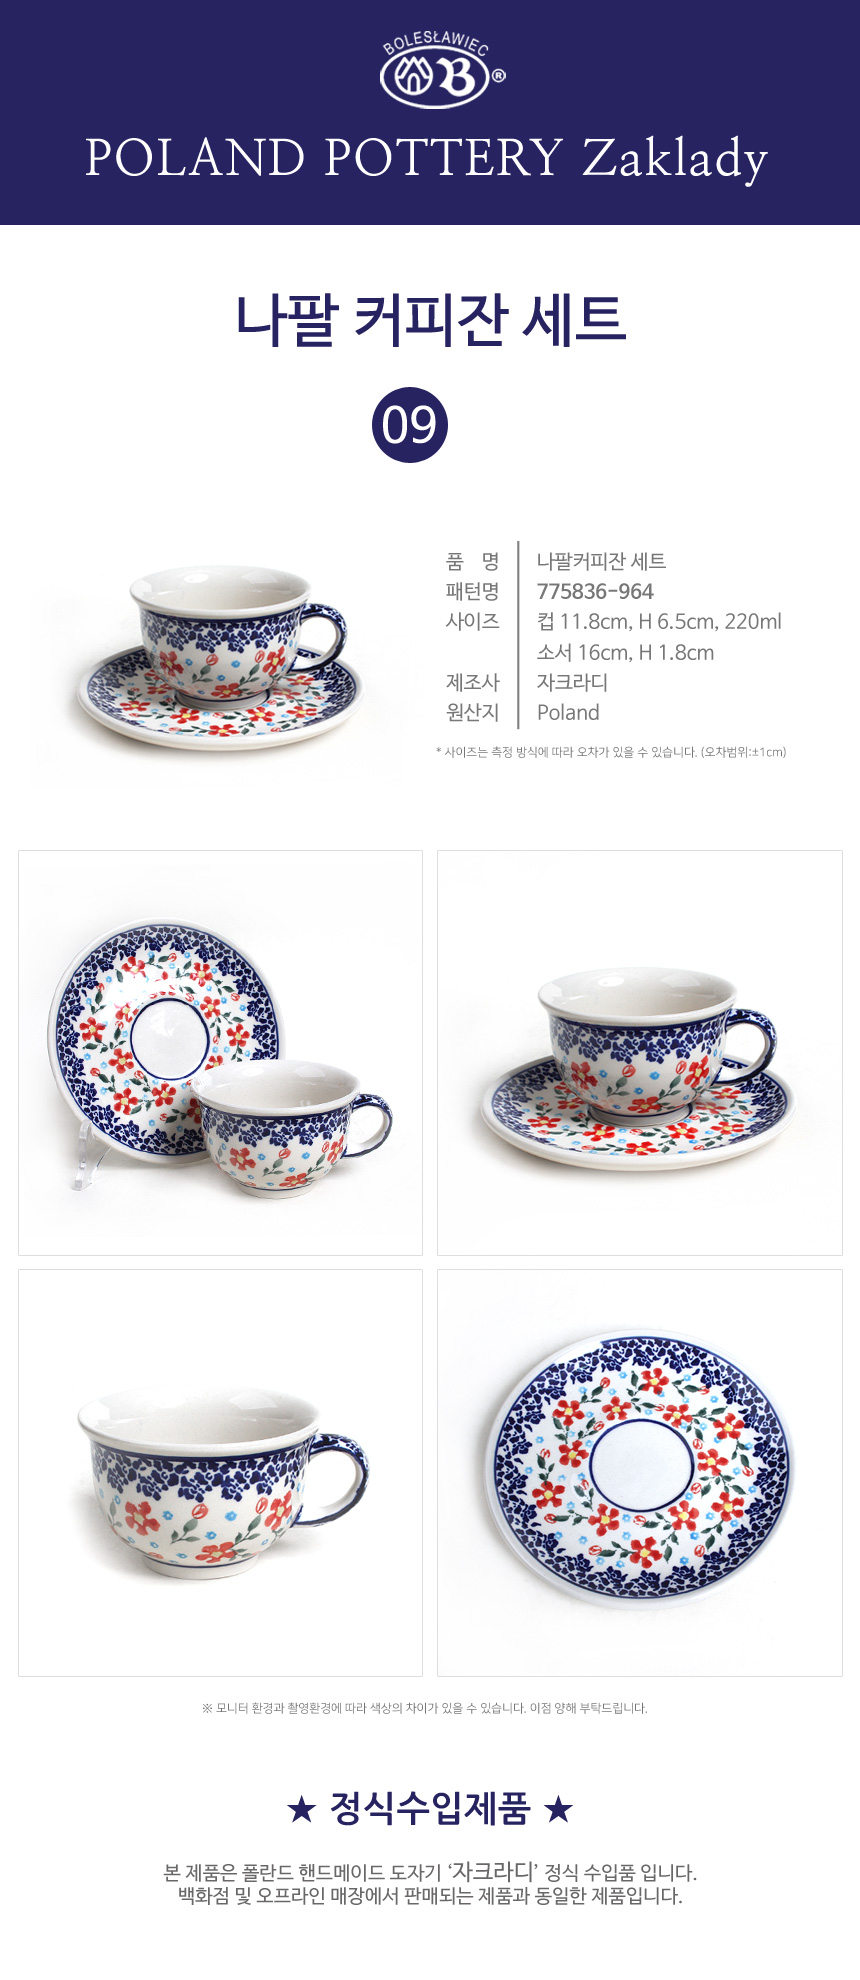Click the cup size text 11.8cm, 220ml
The width and height of the screenshot is (860, 1980).
tap(659, 621)
